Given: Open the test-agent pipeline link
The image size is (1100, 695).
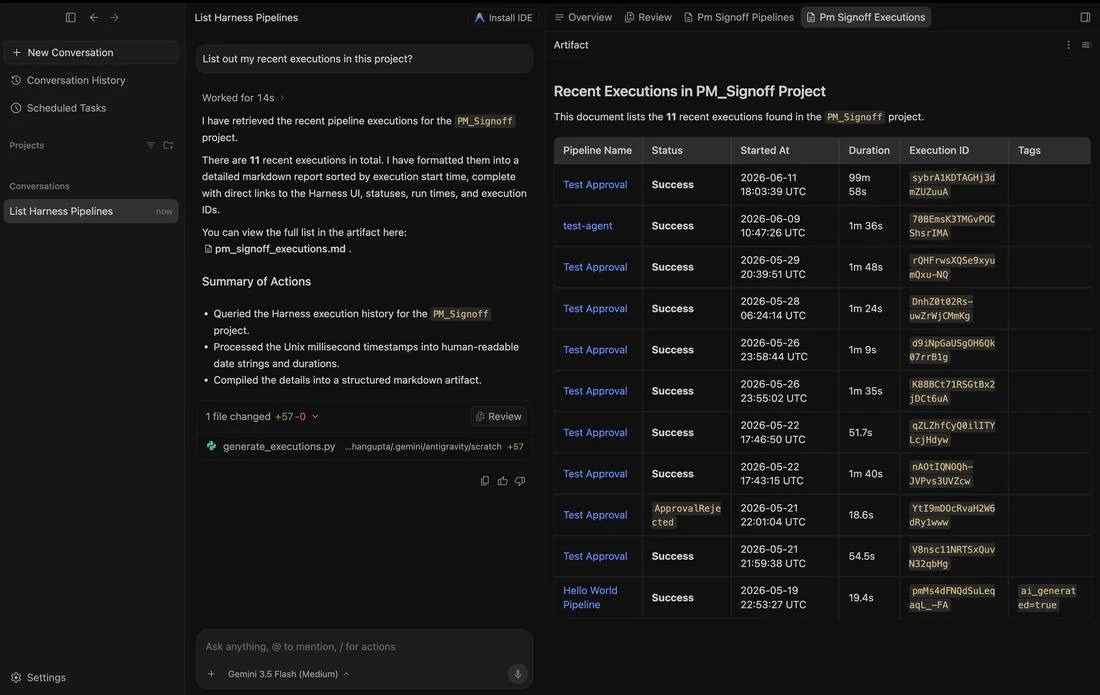Looking at the screenshot, I should pyautogui.click(x=587, y=226).
